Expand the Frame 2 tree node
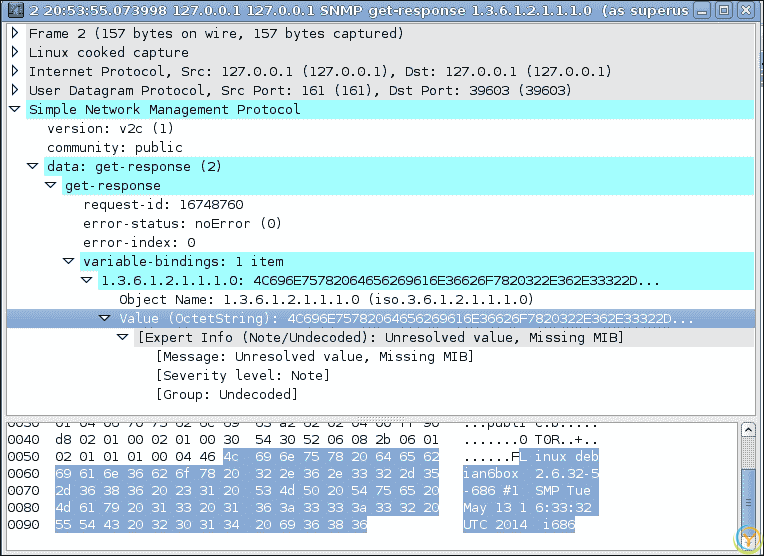Screen dimensions: 764x556 (x=14, y=33)
